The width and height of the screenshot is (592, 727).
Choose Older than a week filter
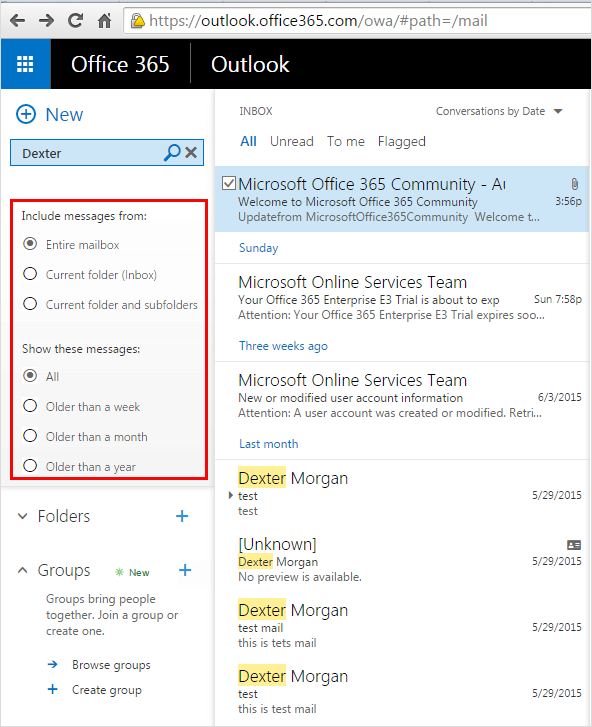(30, 406)
